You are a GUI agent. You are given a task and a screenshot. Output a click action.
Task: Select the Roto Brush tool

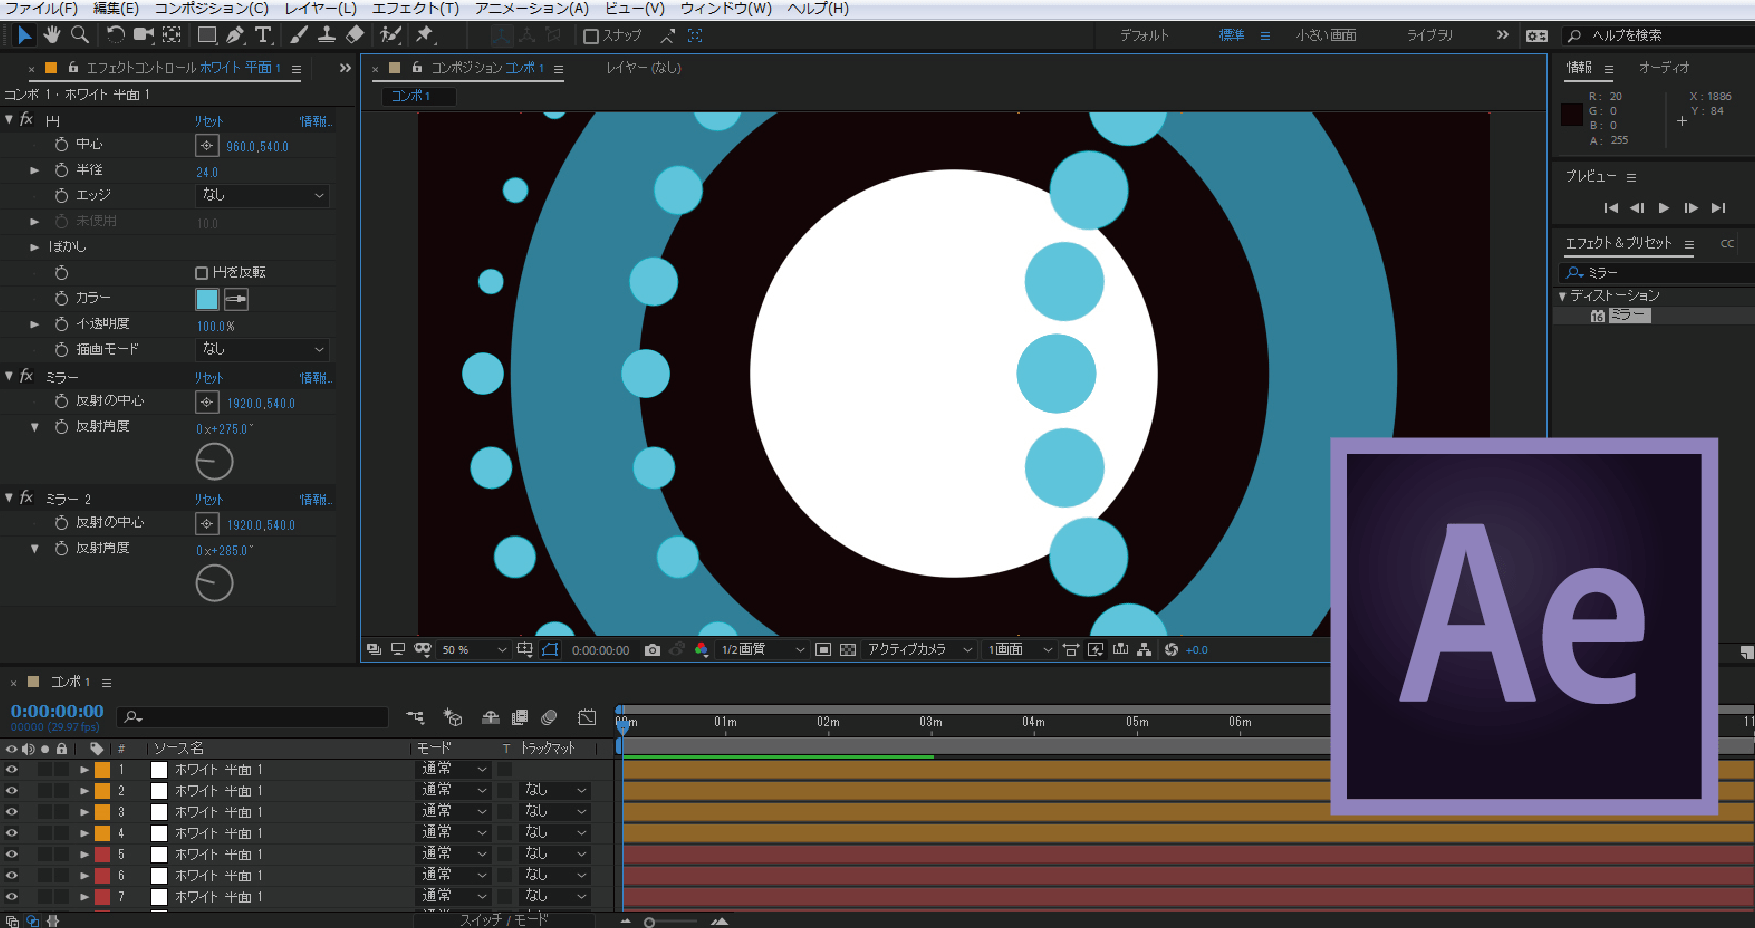pos(390,35)
